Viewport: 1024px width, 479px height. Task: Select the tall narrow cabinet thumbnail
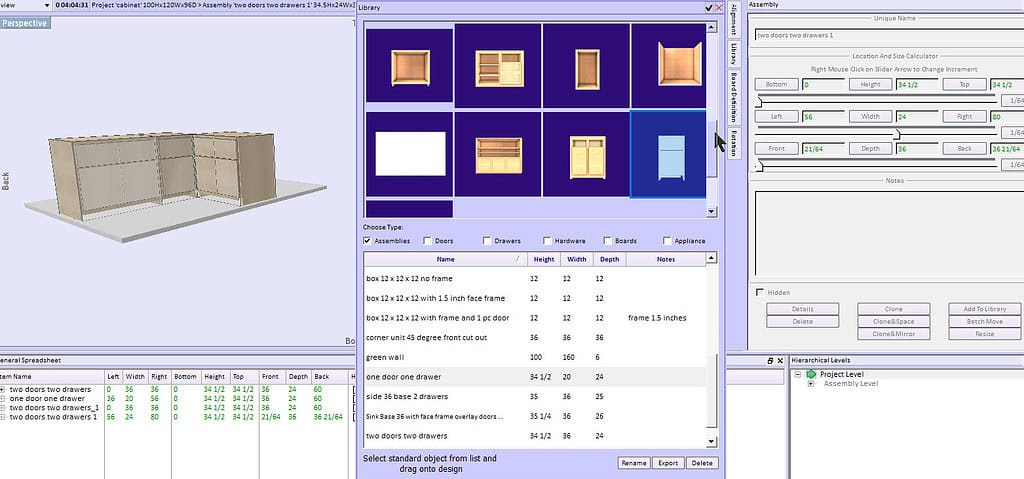(x=586, y=66)
